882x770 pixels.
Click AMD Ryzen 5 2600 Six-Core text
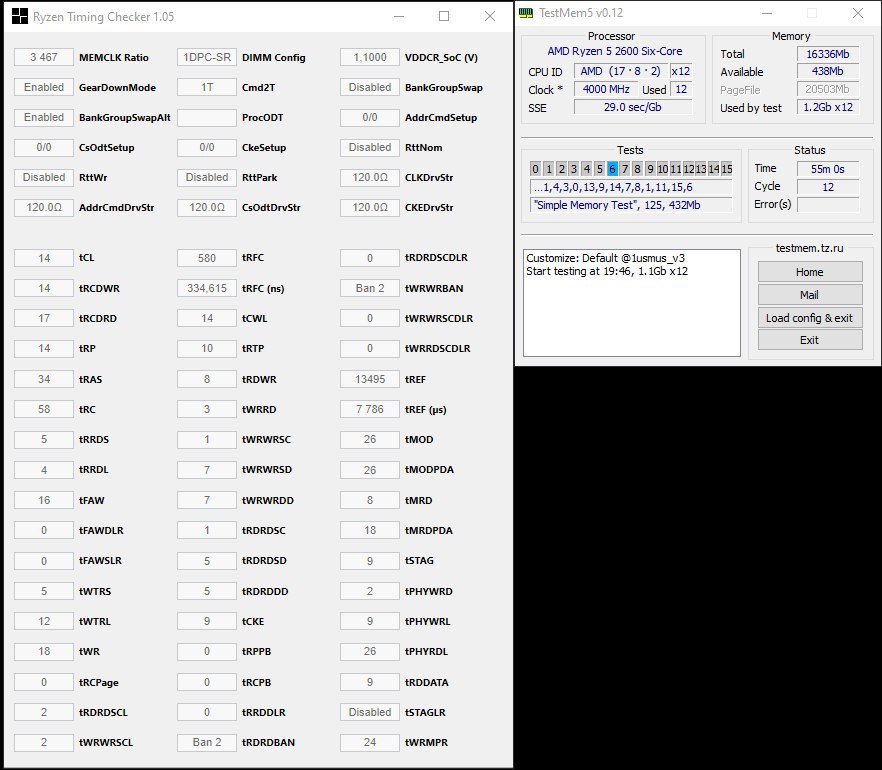(614, 51)
